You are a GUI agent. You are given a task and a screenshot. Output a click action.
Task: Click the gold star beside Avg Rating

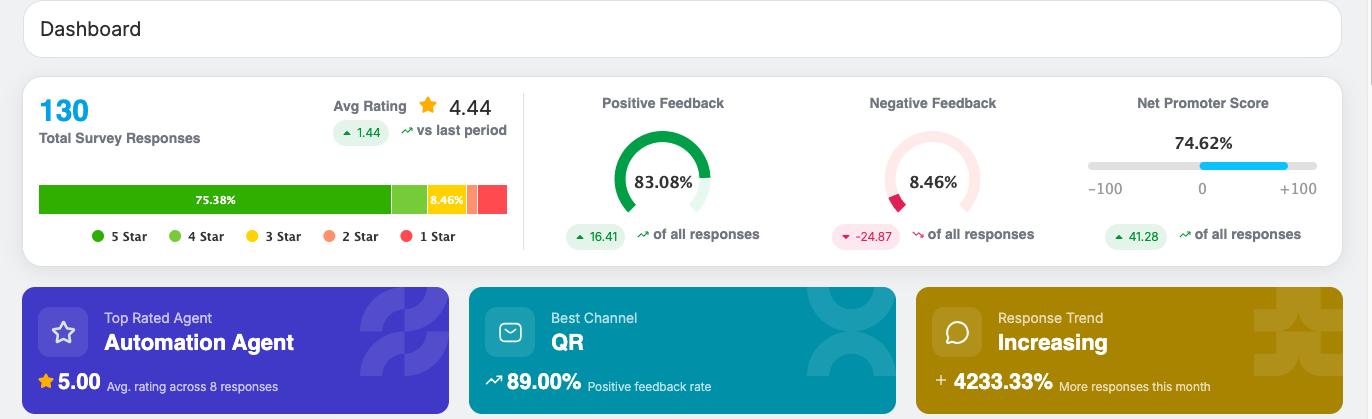428,105
